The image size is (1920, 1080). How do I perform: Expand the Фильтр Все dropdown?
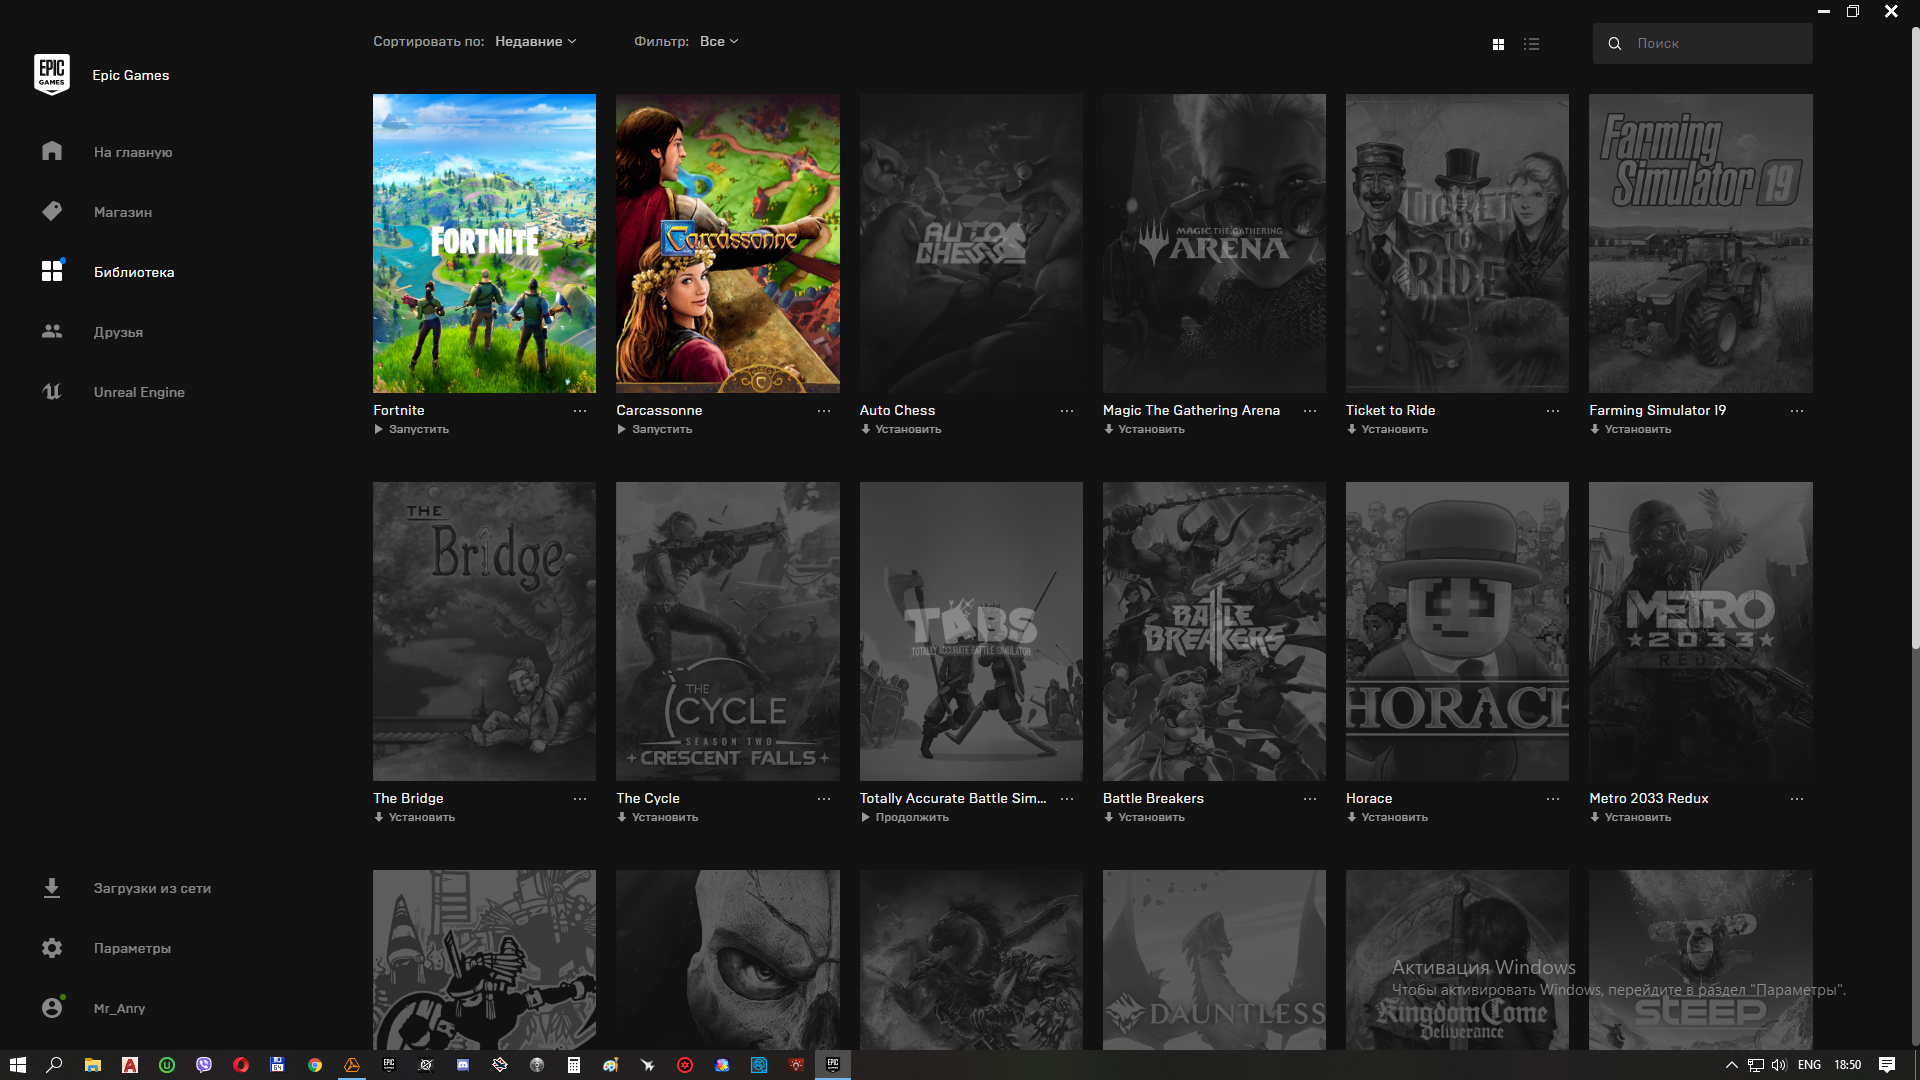719,41
